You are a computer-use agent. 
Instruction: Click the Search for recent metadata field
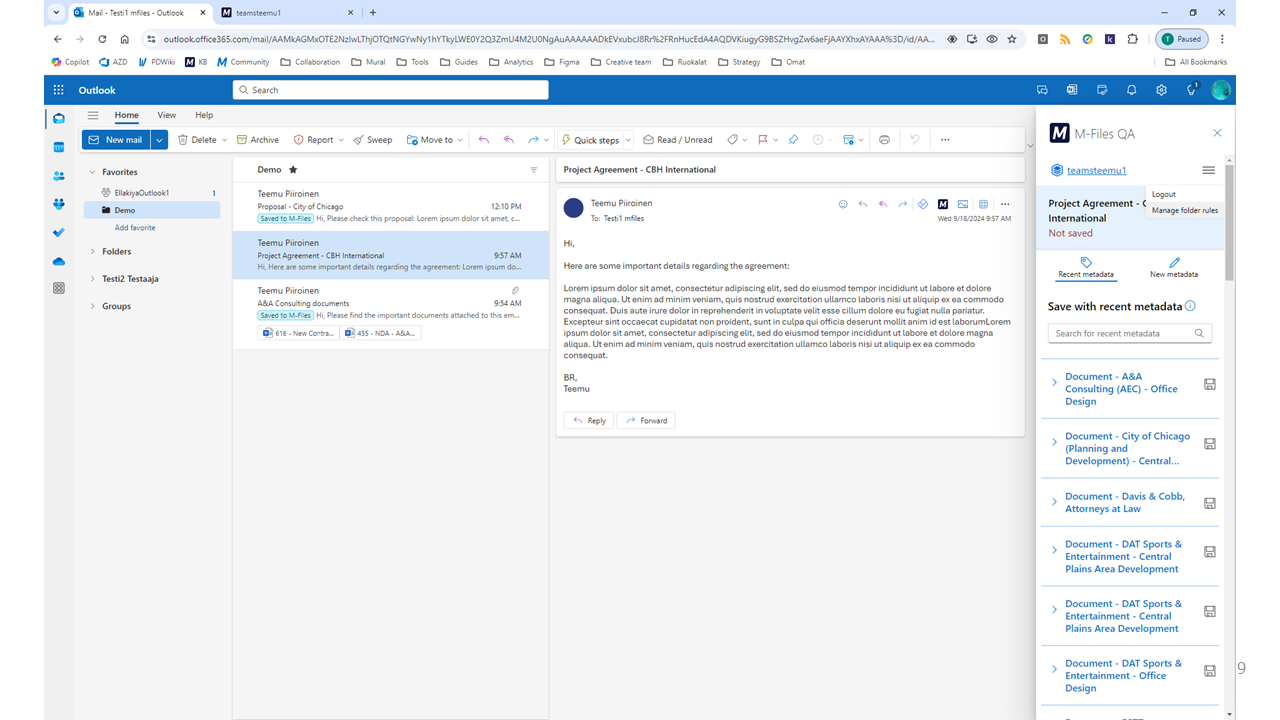click(x=1130, y=333)
